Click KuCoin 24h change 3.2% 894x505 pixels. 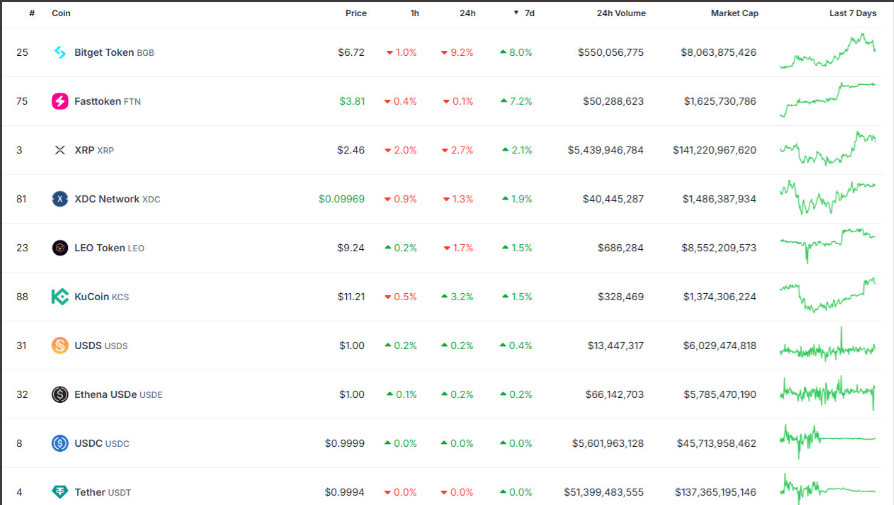[457, 297]
